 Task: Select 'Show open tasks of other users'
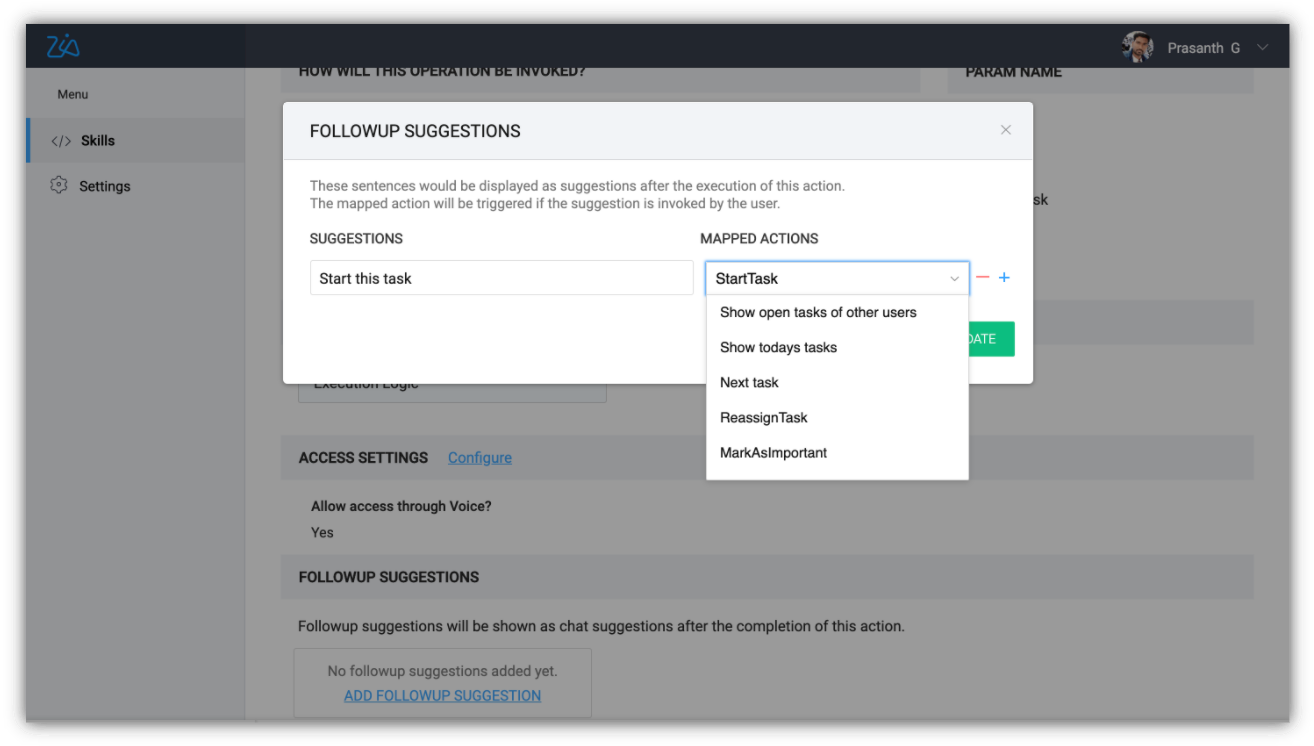pyautogui.click(x=818, y=312)
